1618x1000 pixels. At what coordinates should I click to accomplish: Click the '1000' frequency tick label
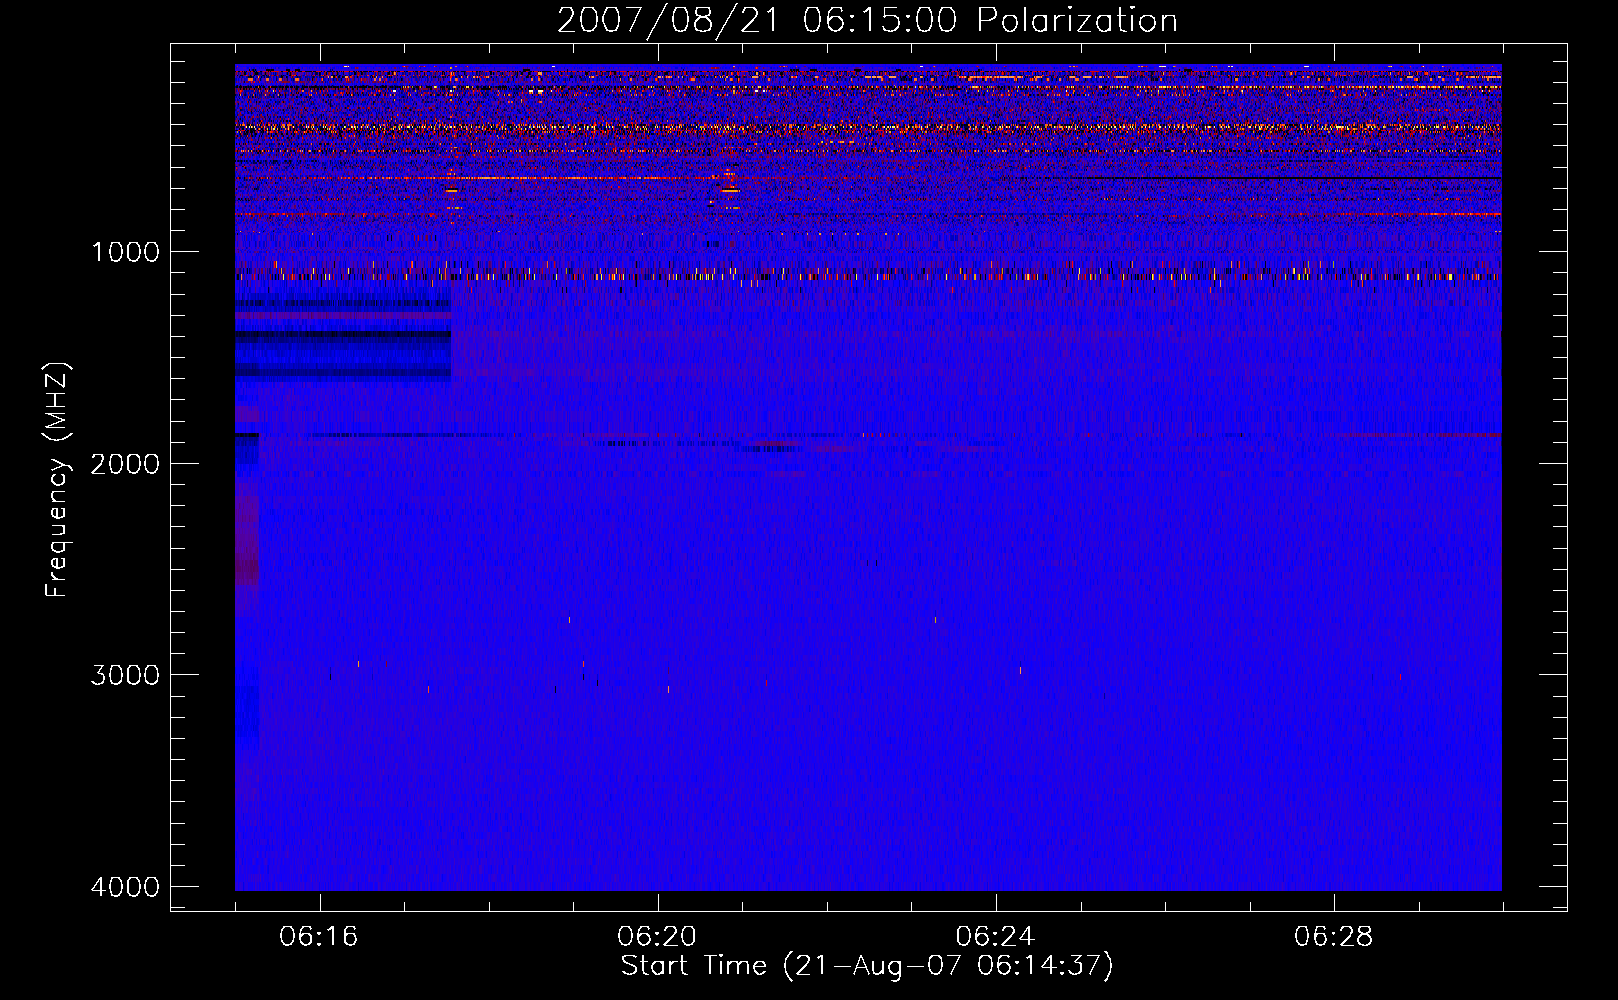tap(125, 251)
